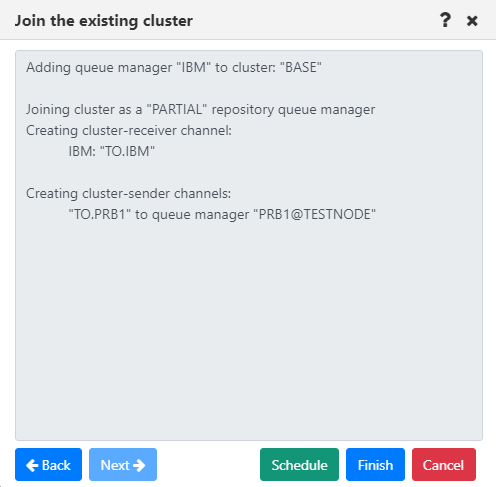The height and width of the screenshot is (487, 496).
Task: Click "PRB1@TESTNODE" queue manager text
Action: pos(315,214)
